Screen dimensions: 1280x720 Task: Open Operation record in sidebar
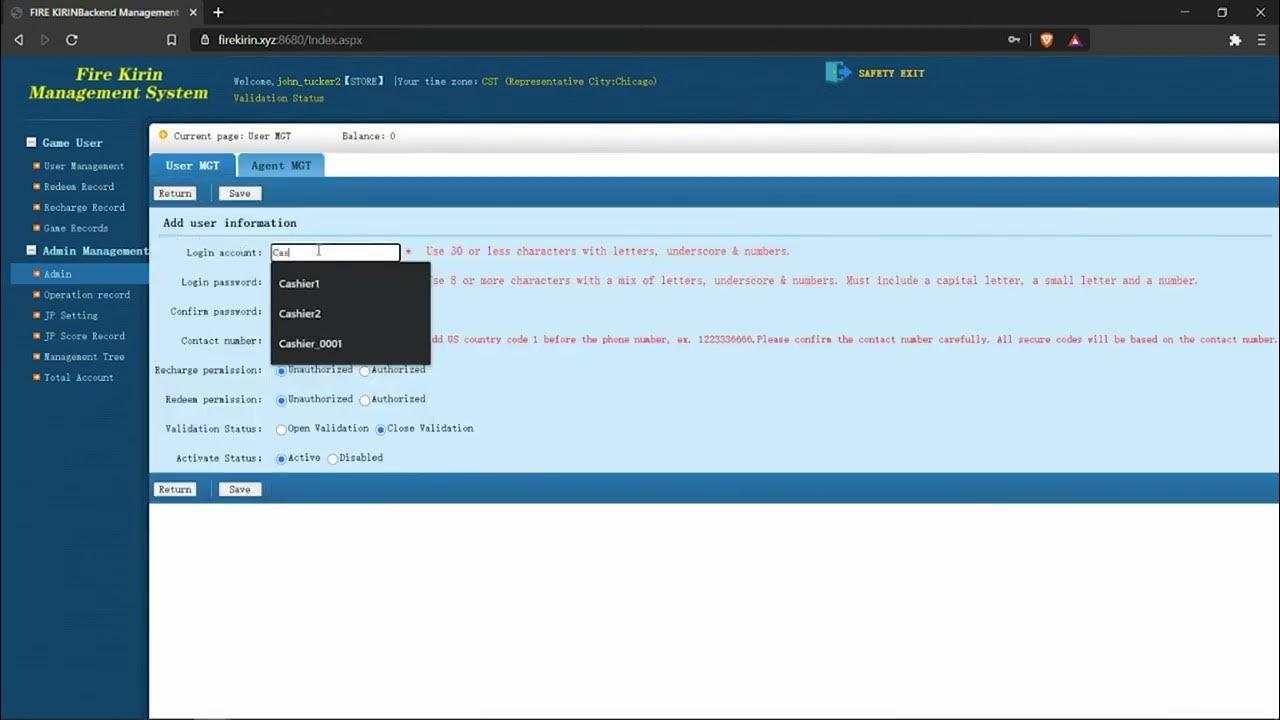point(87,295)
